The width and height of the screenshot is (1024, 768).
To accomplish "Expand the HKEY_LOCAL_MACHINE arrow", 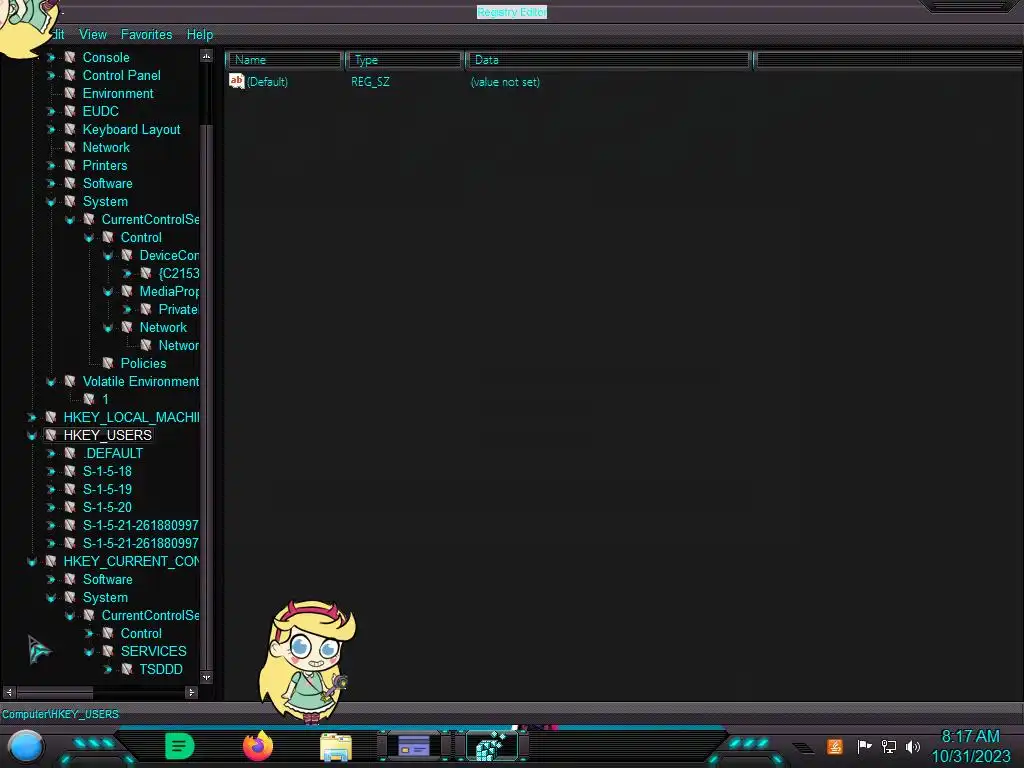I will [32, 417].
